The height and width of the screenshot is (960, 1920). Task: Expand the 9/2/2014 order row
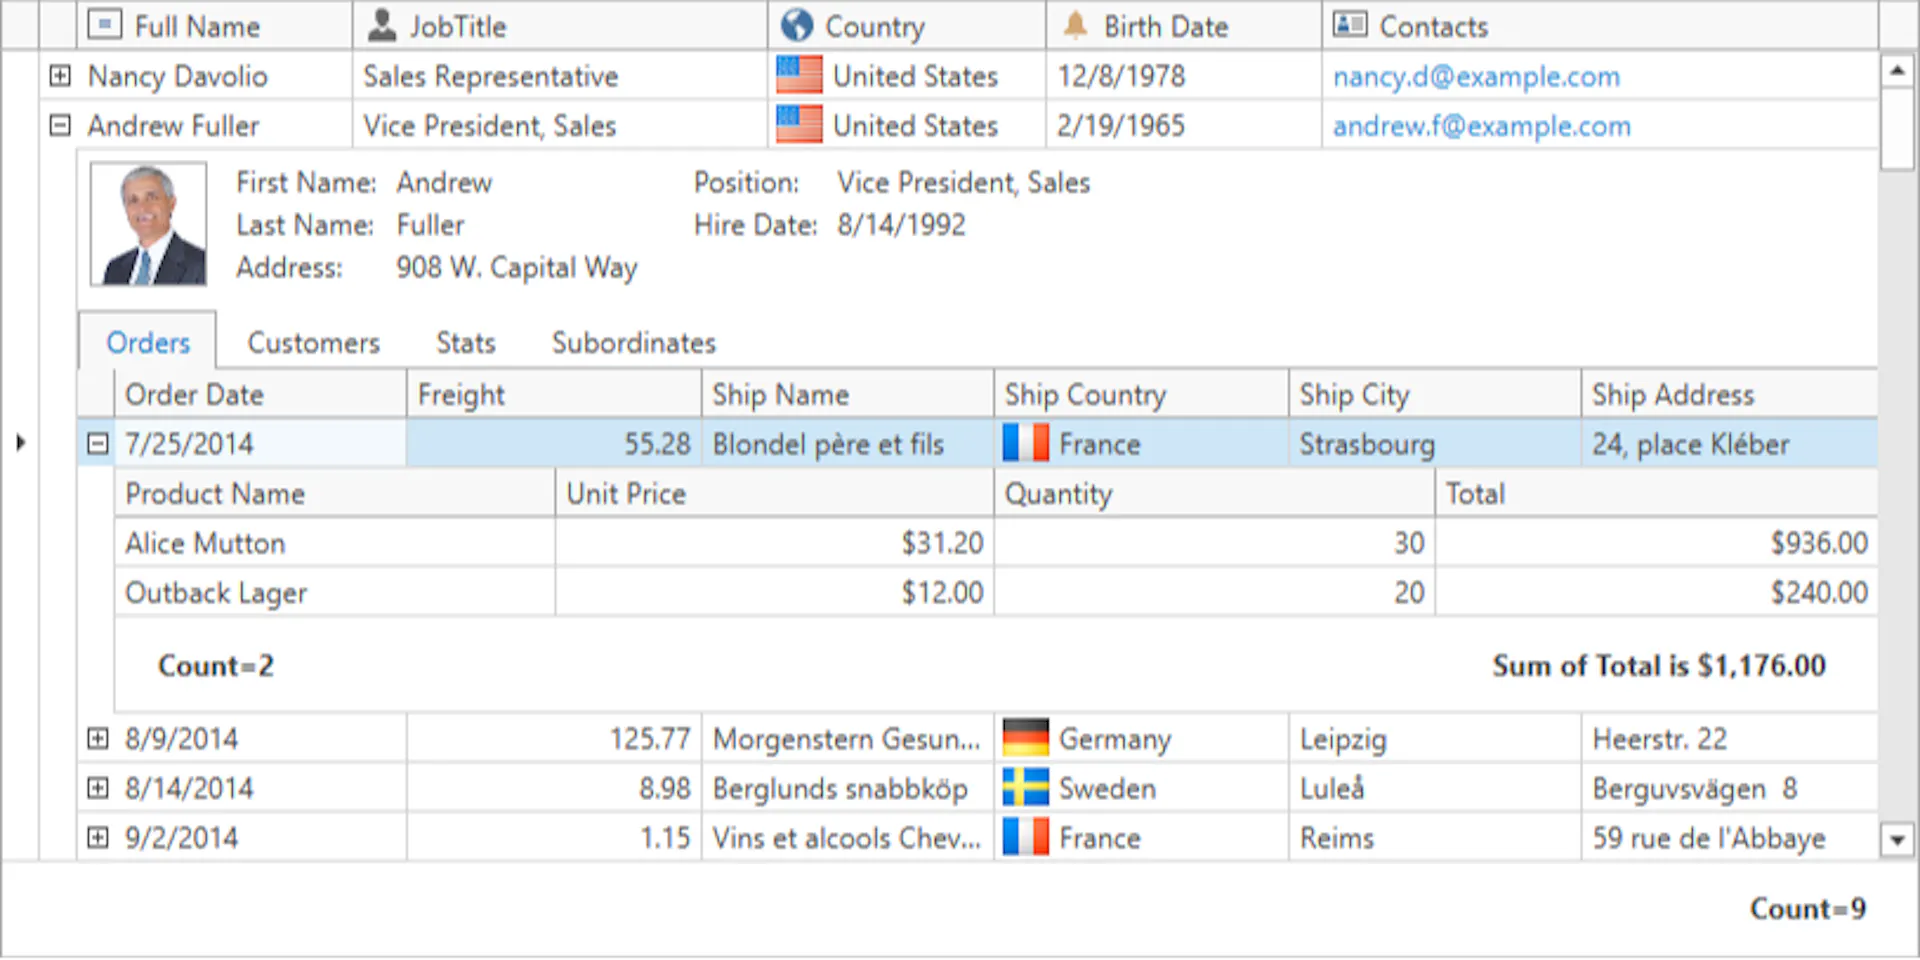click(97, 838)
